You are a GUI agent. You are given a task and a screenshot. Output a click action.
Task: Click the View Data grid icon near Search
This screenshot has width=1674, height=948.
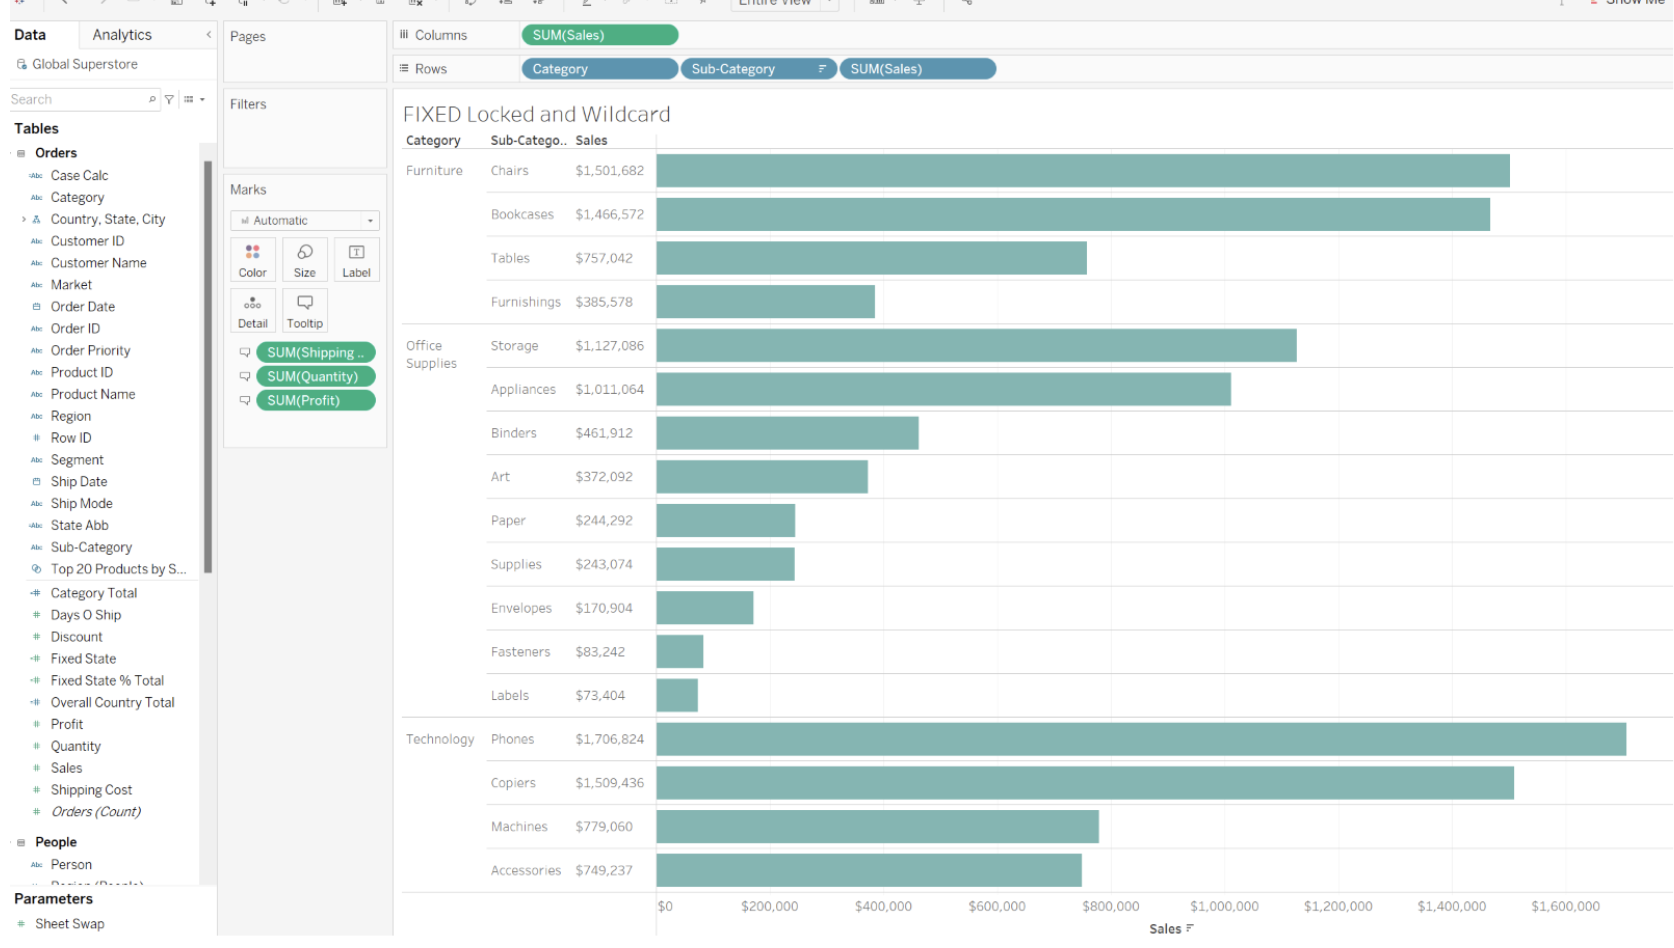click(186, 99)
